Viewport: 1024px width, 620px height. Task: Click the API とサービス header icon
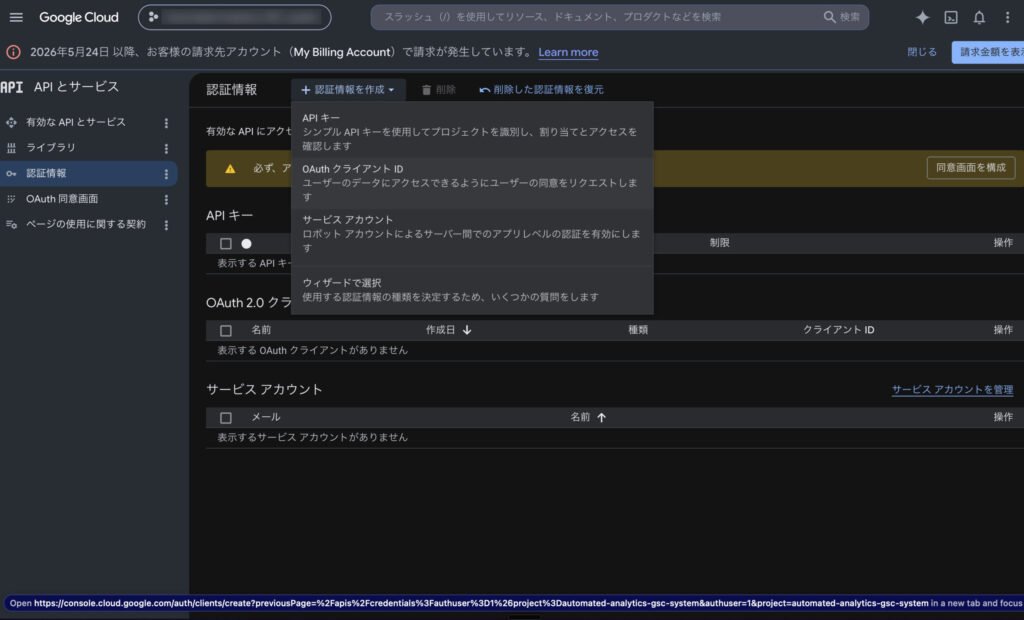click(12, 87)
